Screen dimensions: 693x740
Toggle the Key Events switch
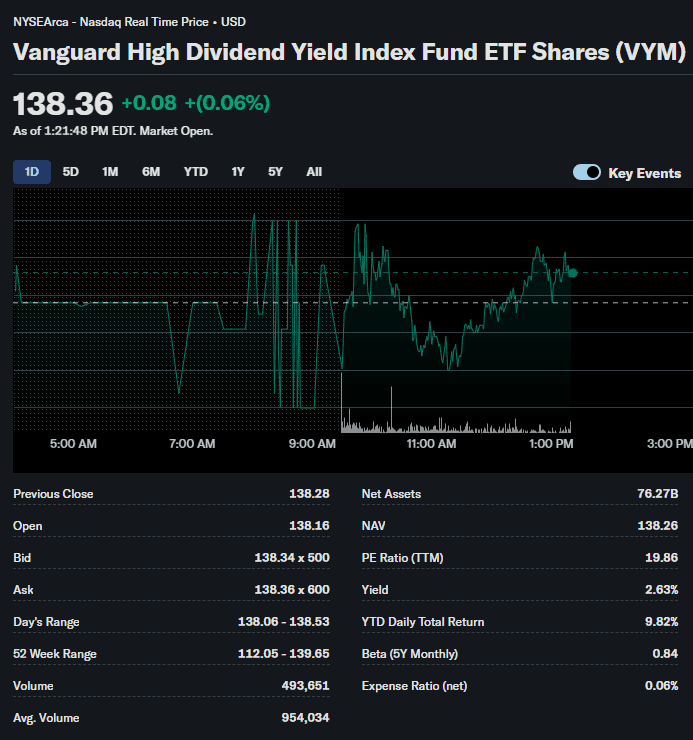(587, 172)
